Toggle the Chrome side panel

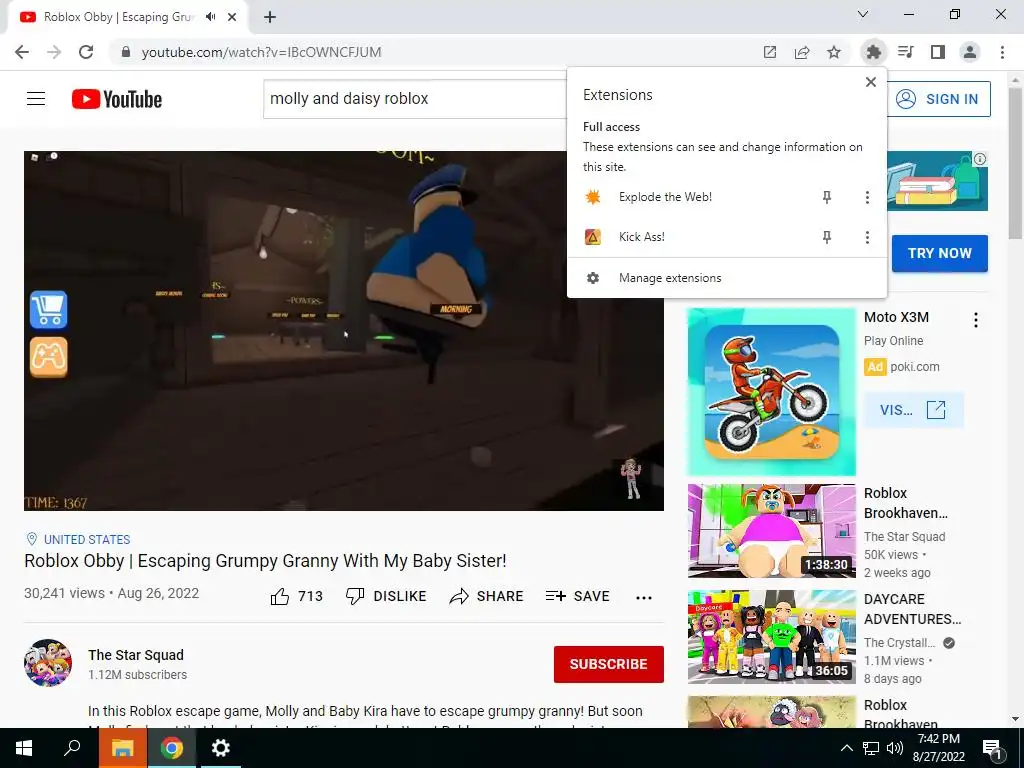coord(938,52)
